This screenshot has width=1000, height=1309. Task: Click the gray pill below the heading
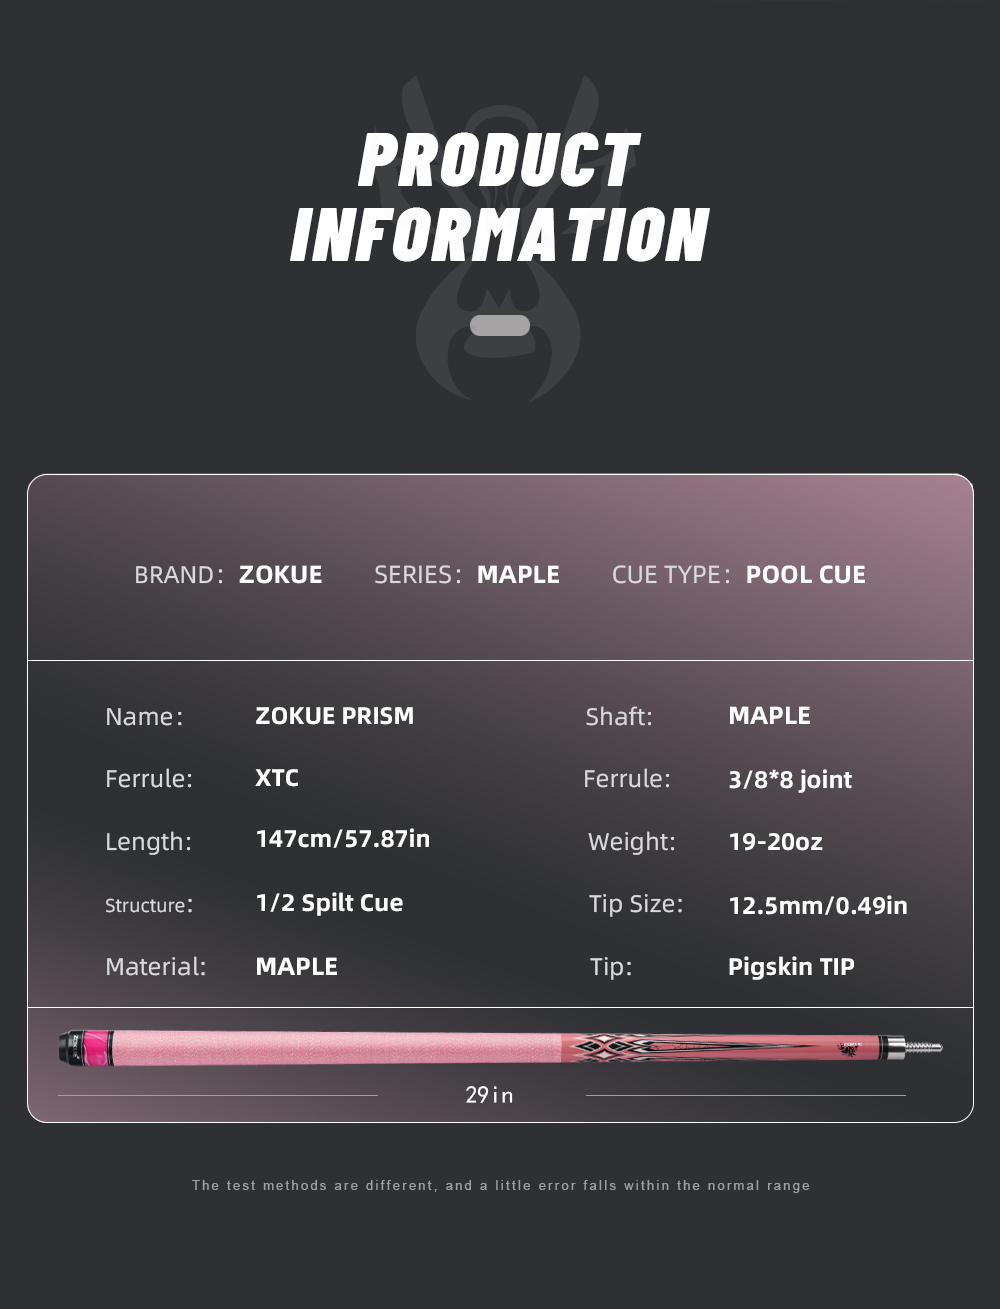coord(500,325)
